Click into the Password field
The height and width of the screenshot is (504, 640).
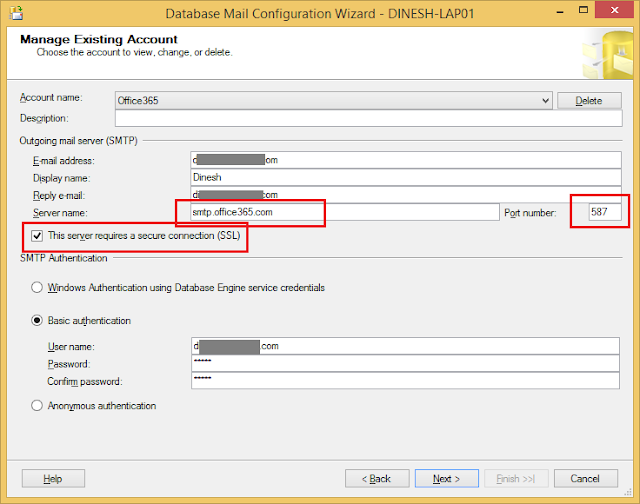[405, 363]
